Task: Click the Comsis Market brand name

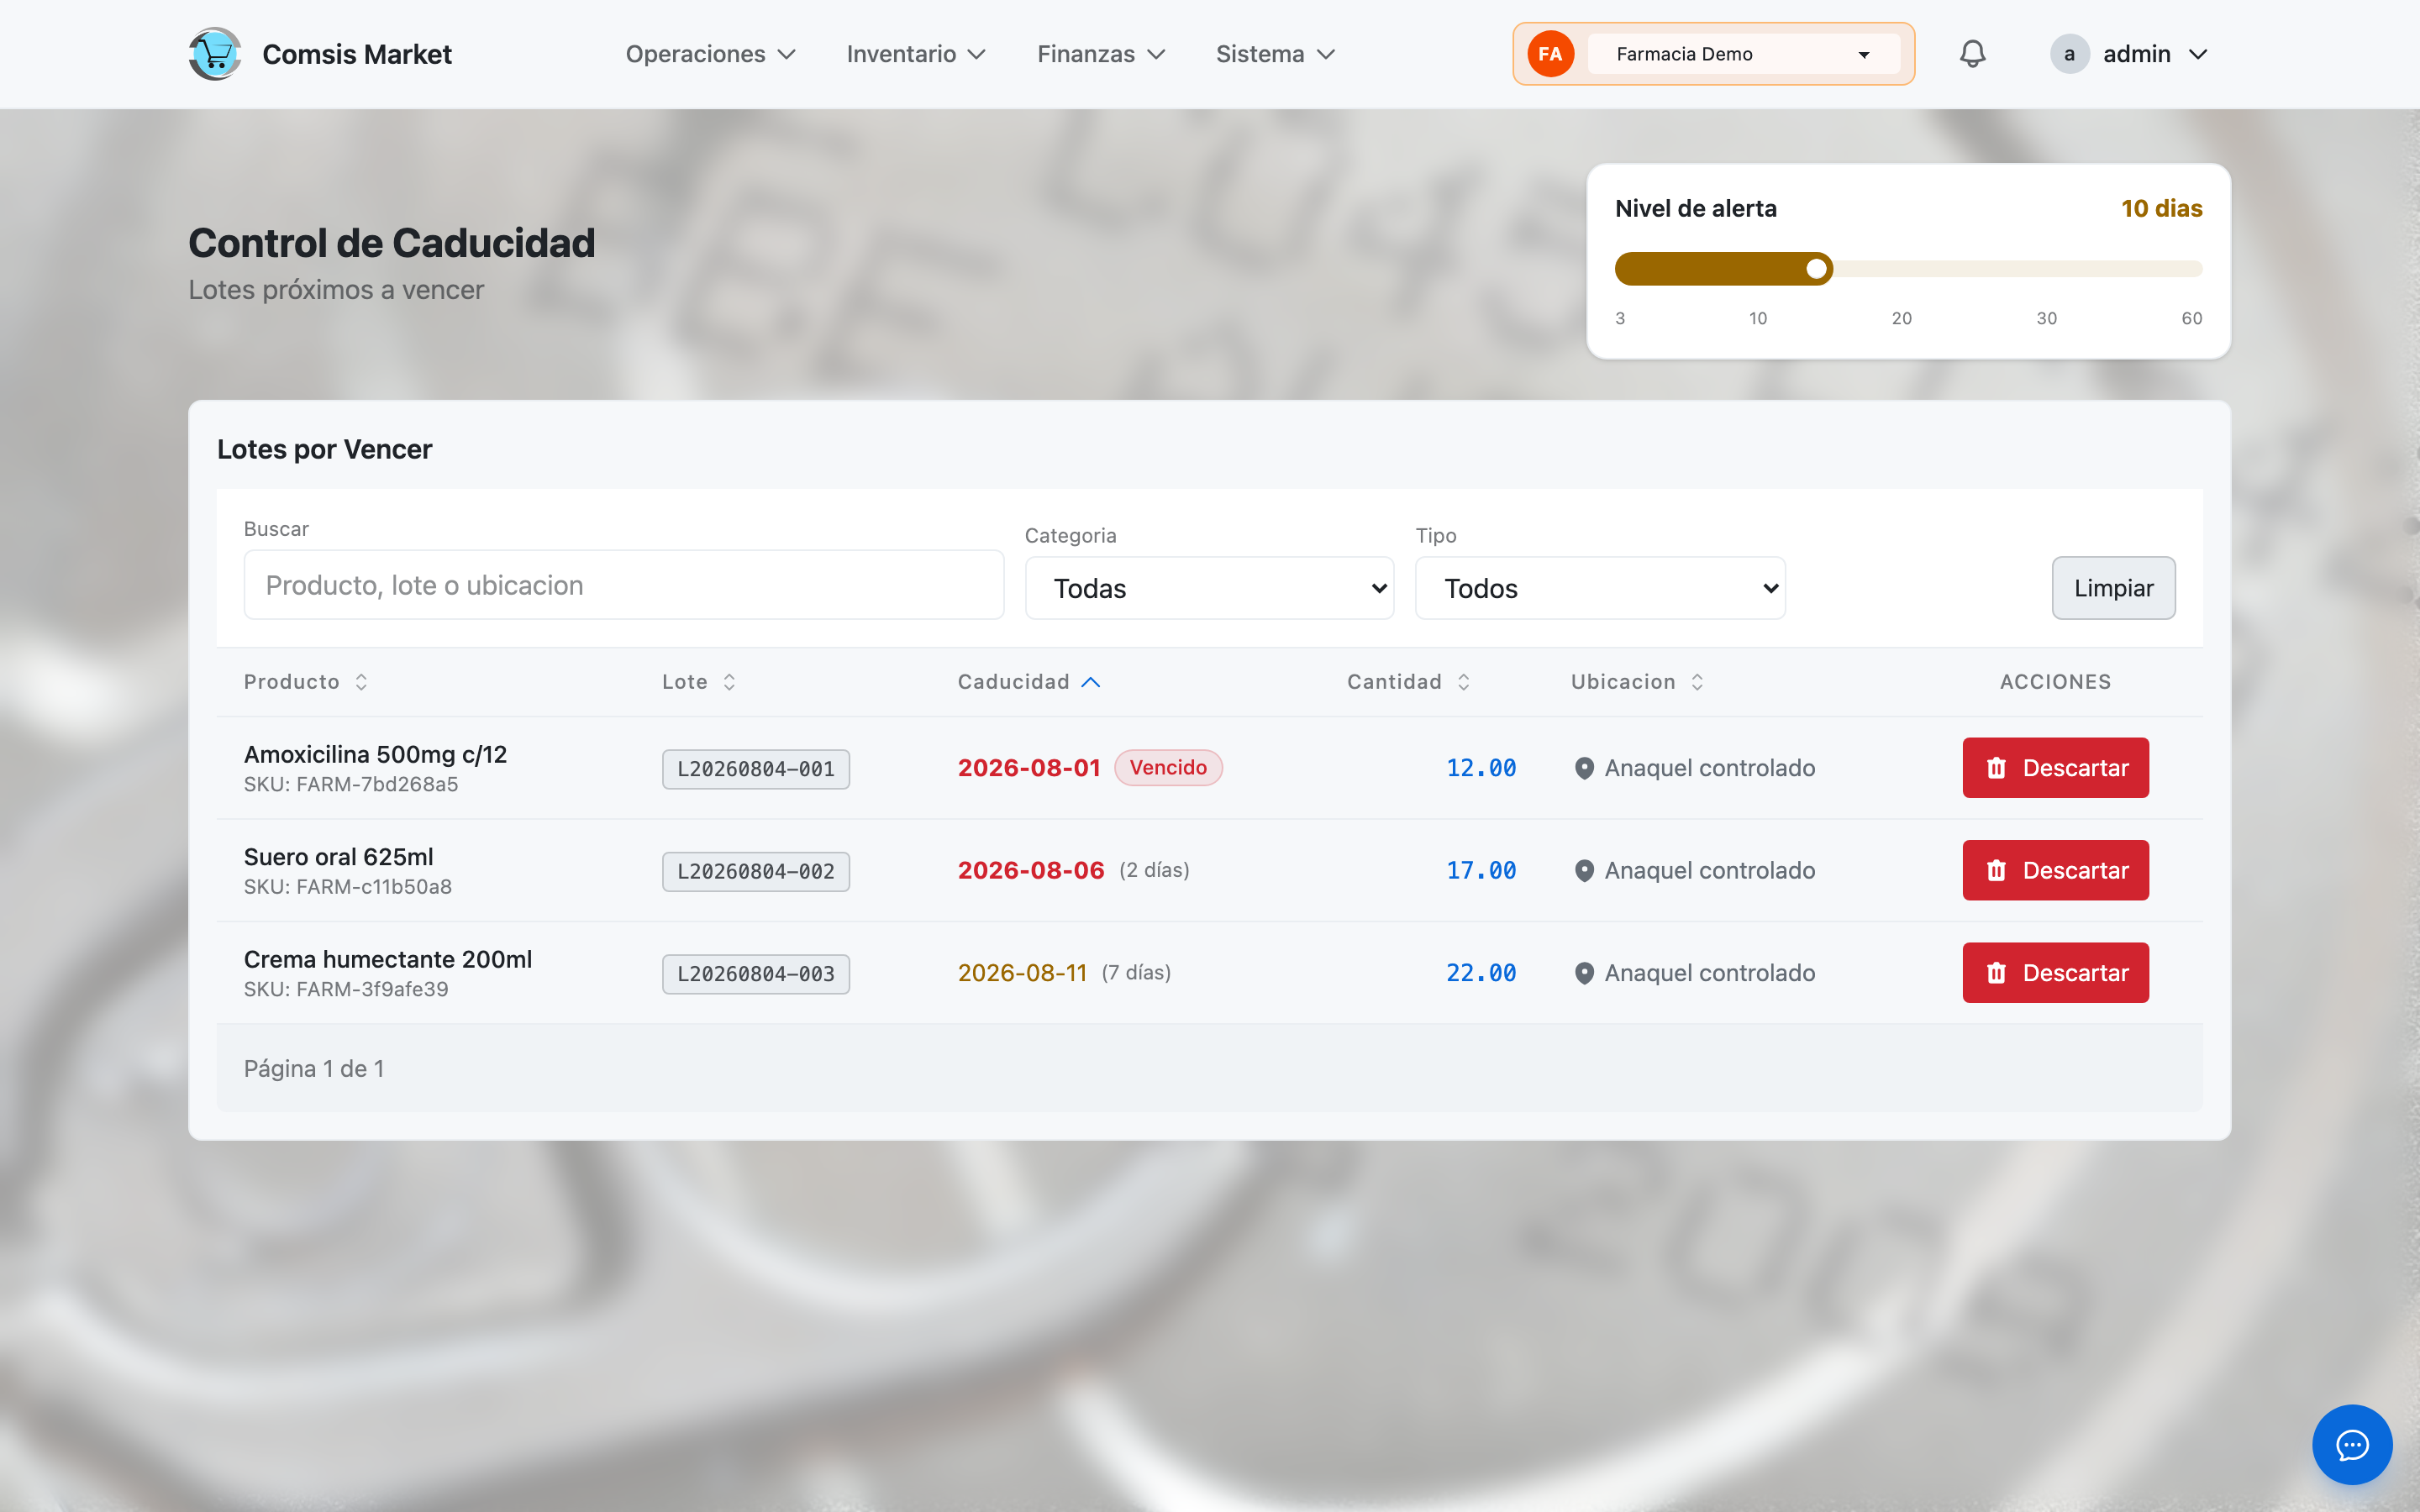Action: coord(357,54)
